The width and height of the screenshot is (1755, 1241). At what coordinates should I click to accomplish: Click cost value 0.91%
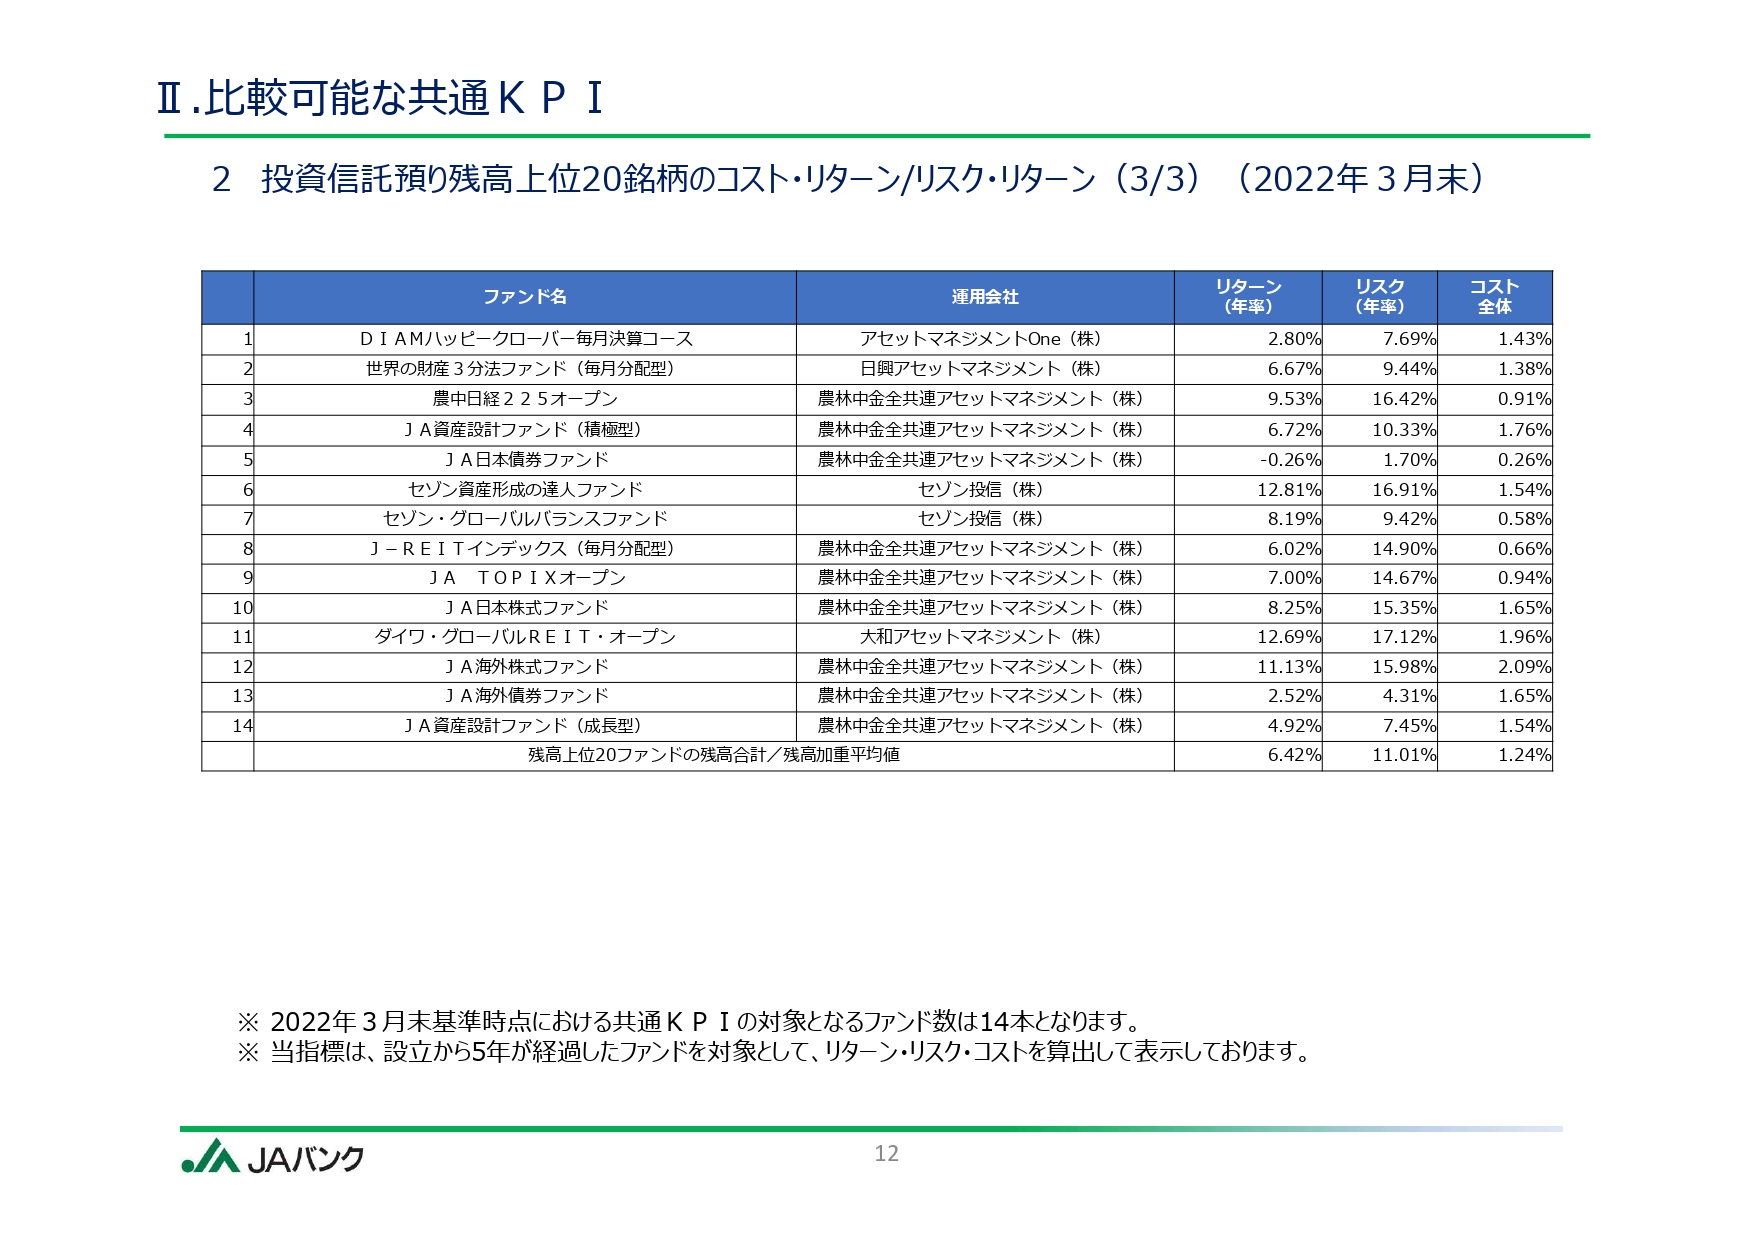pos(1524,399)
